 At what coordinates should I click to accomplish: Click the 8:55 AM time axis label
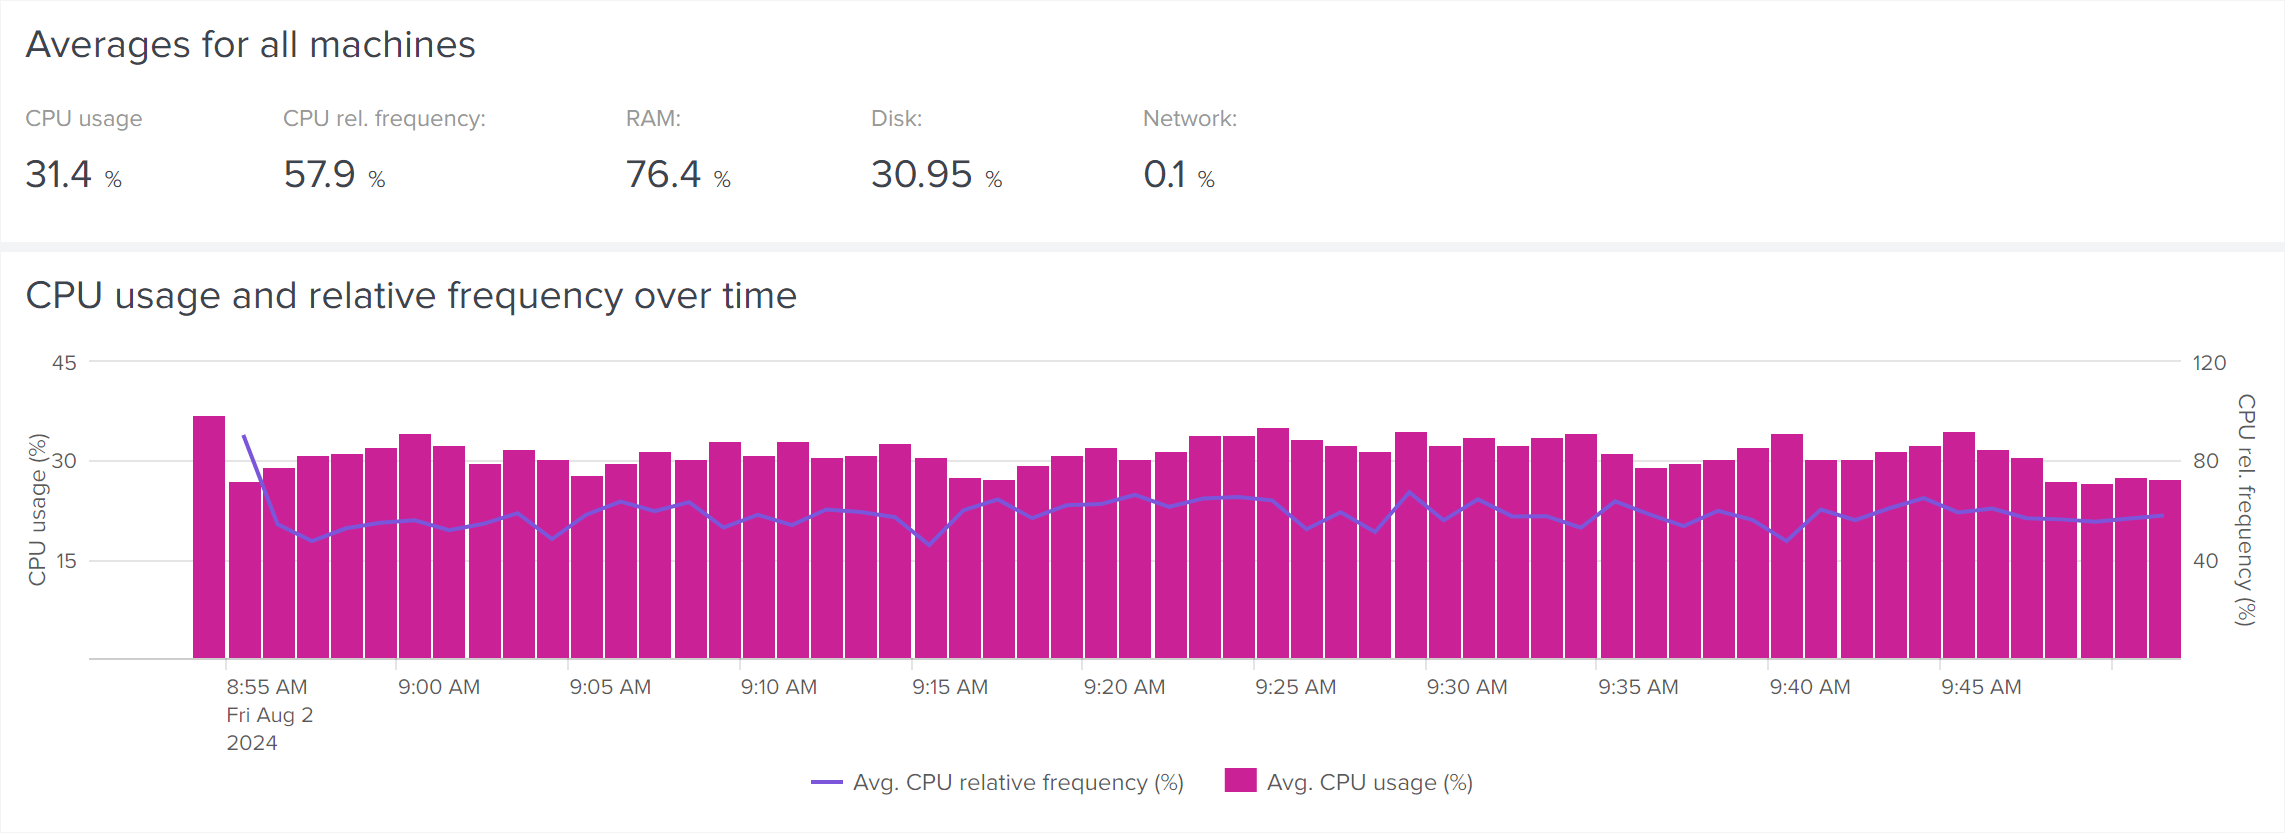pyautogui.click(x=266, y=687)
